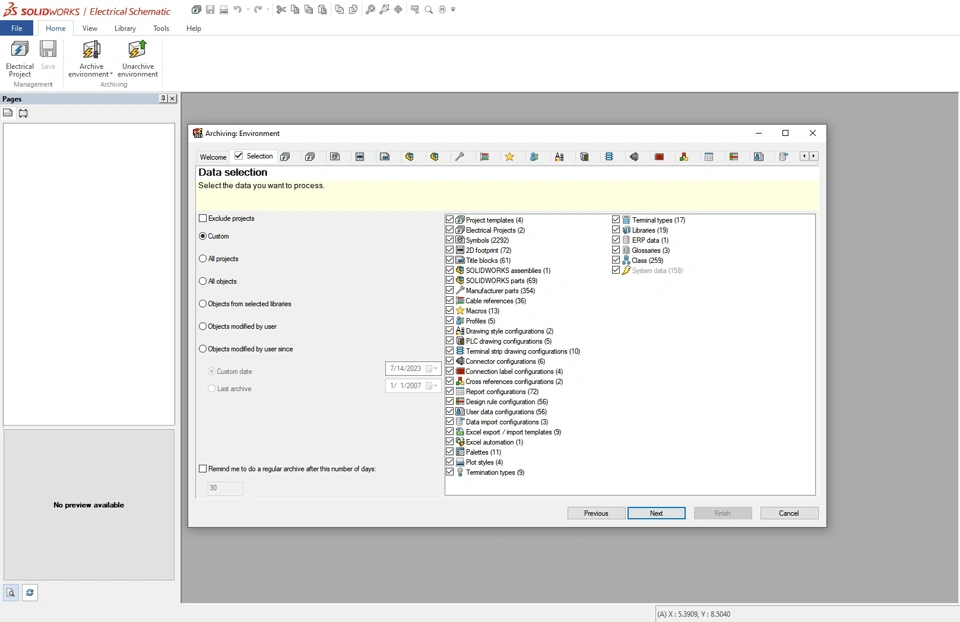Open the Drawing style configurations tab icon
Image resolution: width=960 pixels, height=622 pixels.
point(559,157)
